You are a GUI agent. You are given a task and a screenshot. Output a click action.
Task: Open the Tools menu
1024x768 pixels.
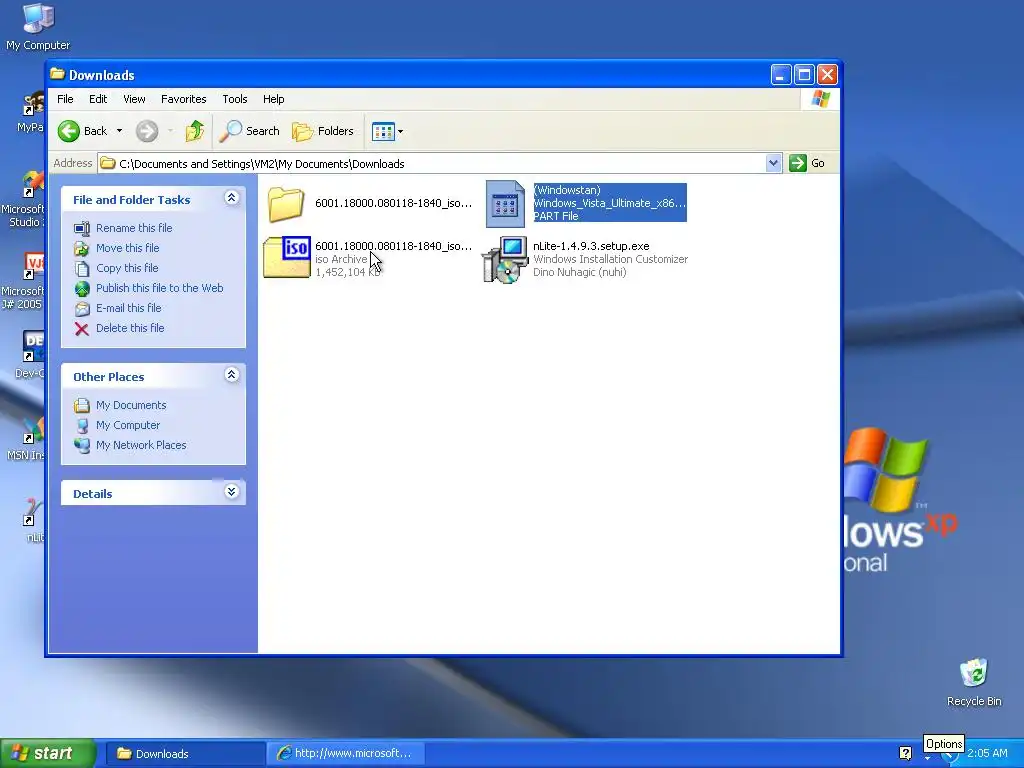click(234, 99)
